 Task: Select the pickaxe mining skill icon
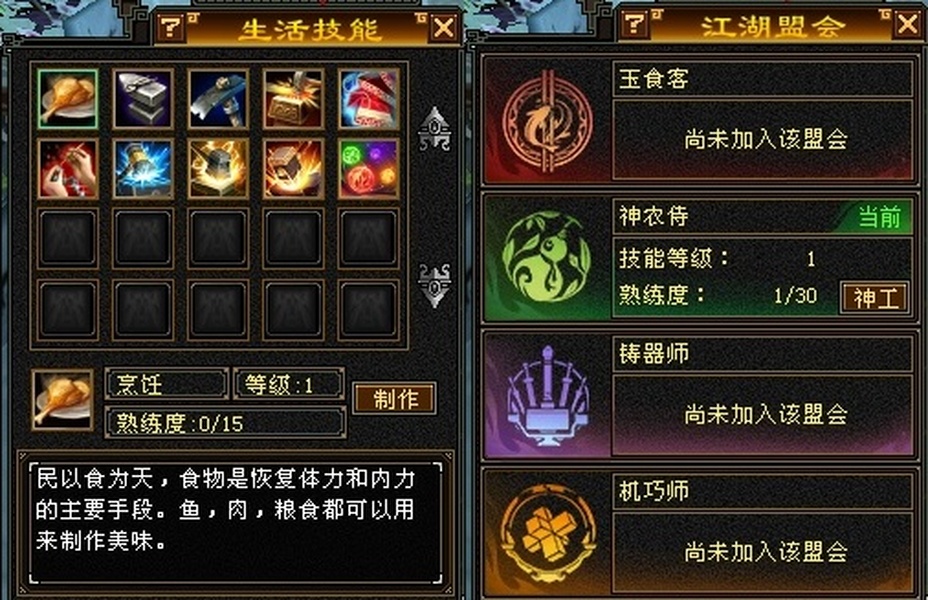[x=218, y=99]
